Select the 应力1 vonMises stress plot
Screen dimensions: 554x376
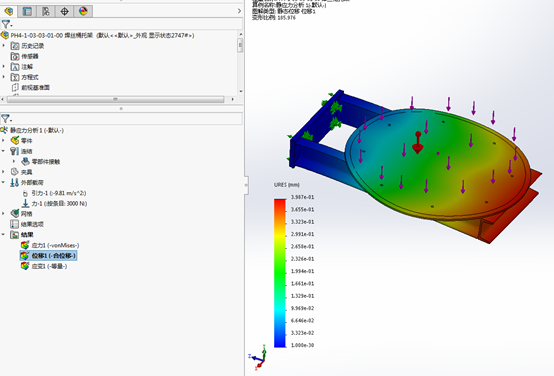55,245
